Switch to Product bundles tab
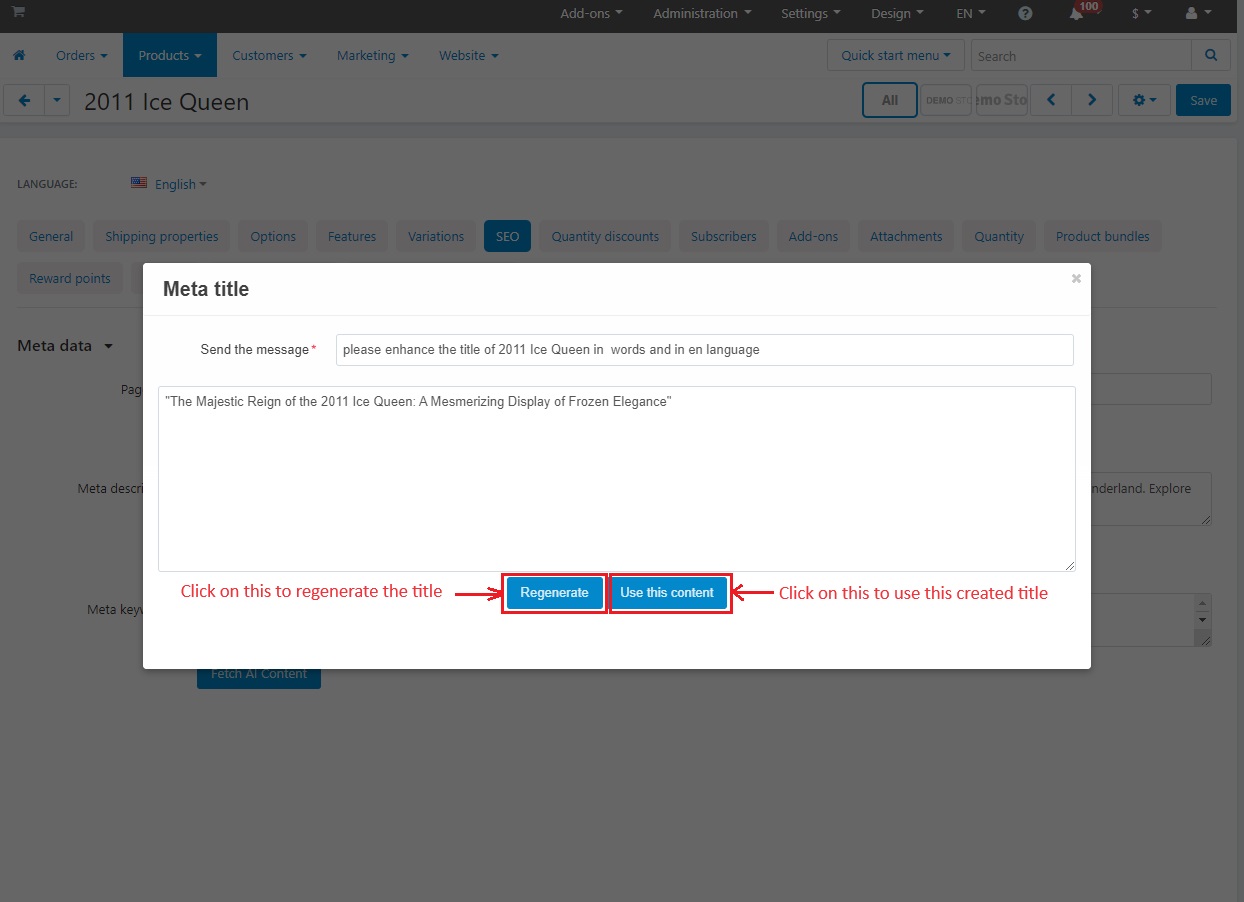 [1103, 237]
